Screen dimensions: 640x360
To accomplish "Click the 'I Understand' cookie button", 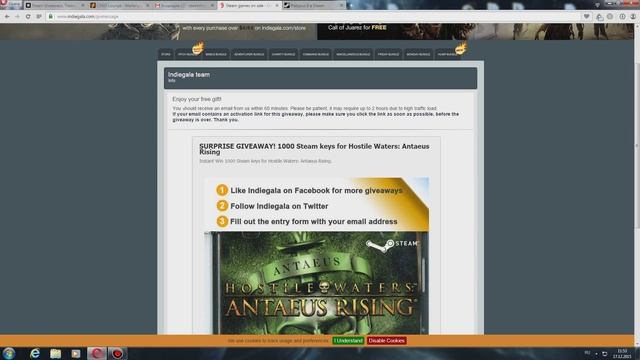I will [x=348, y=341].
